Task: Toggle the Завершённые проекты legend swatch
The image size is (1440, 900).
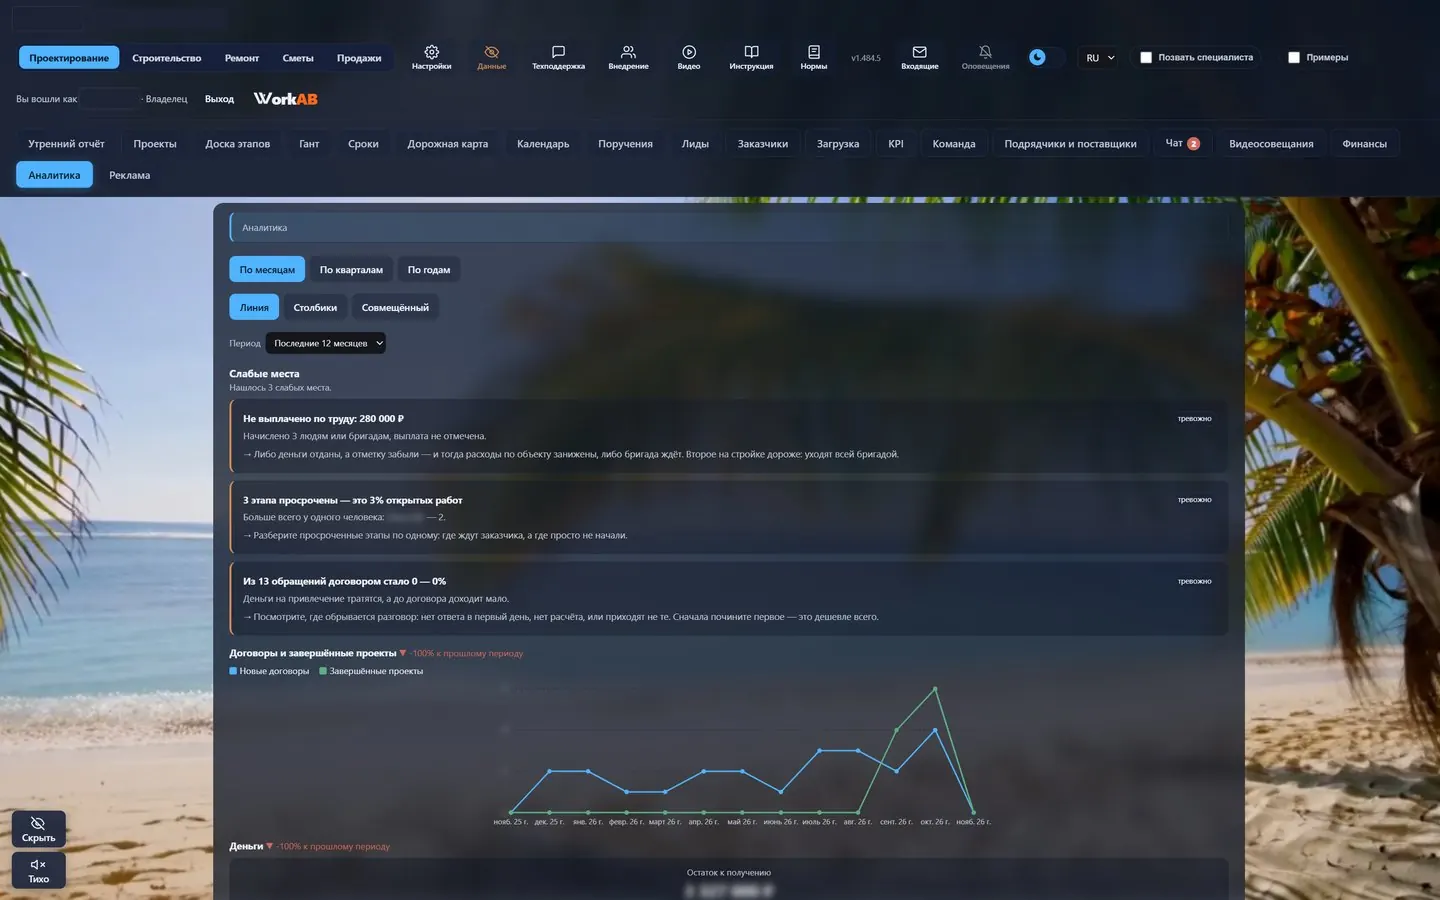Action: (x=323, y=671)
